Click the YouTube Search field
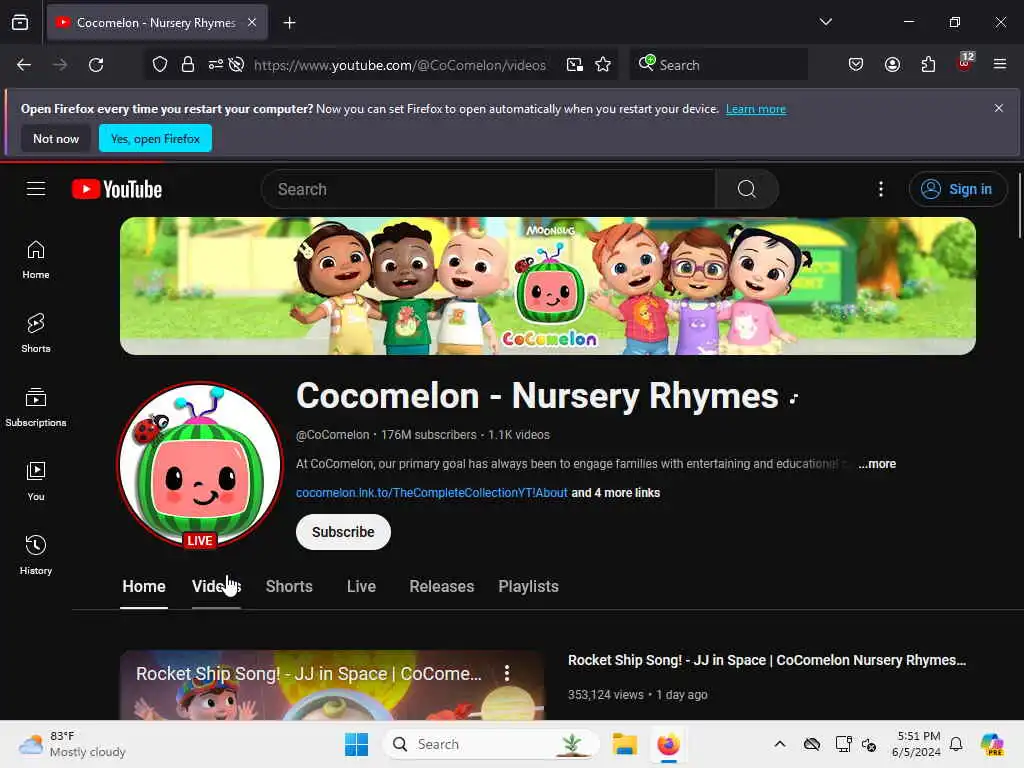The height and width of the screenshot is (768, 1024). 488,189
